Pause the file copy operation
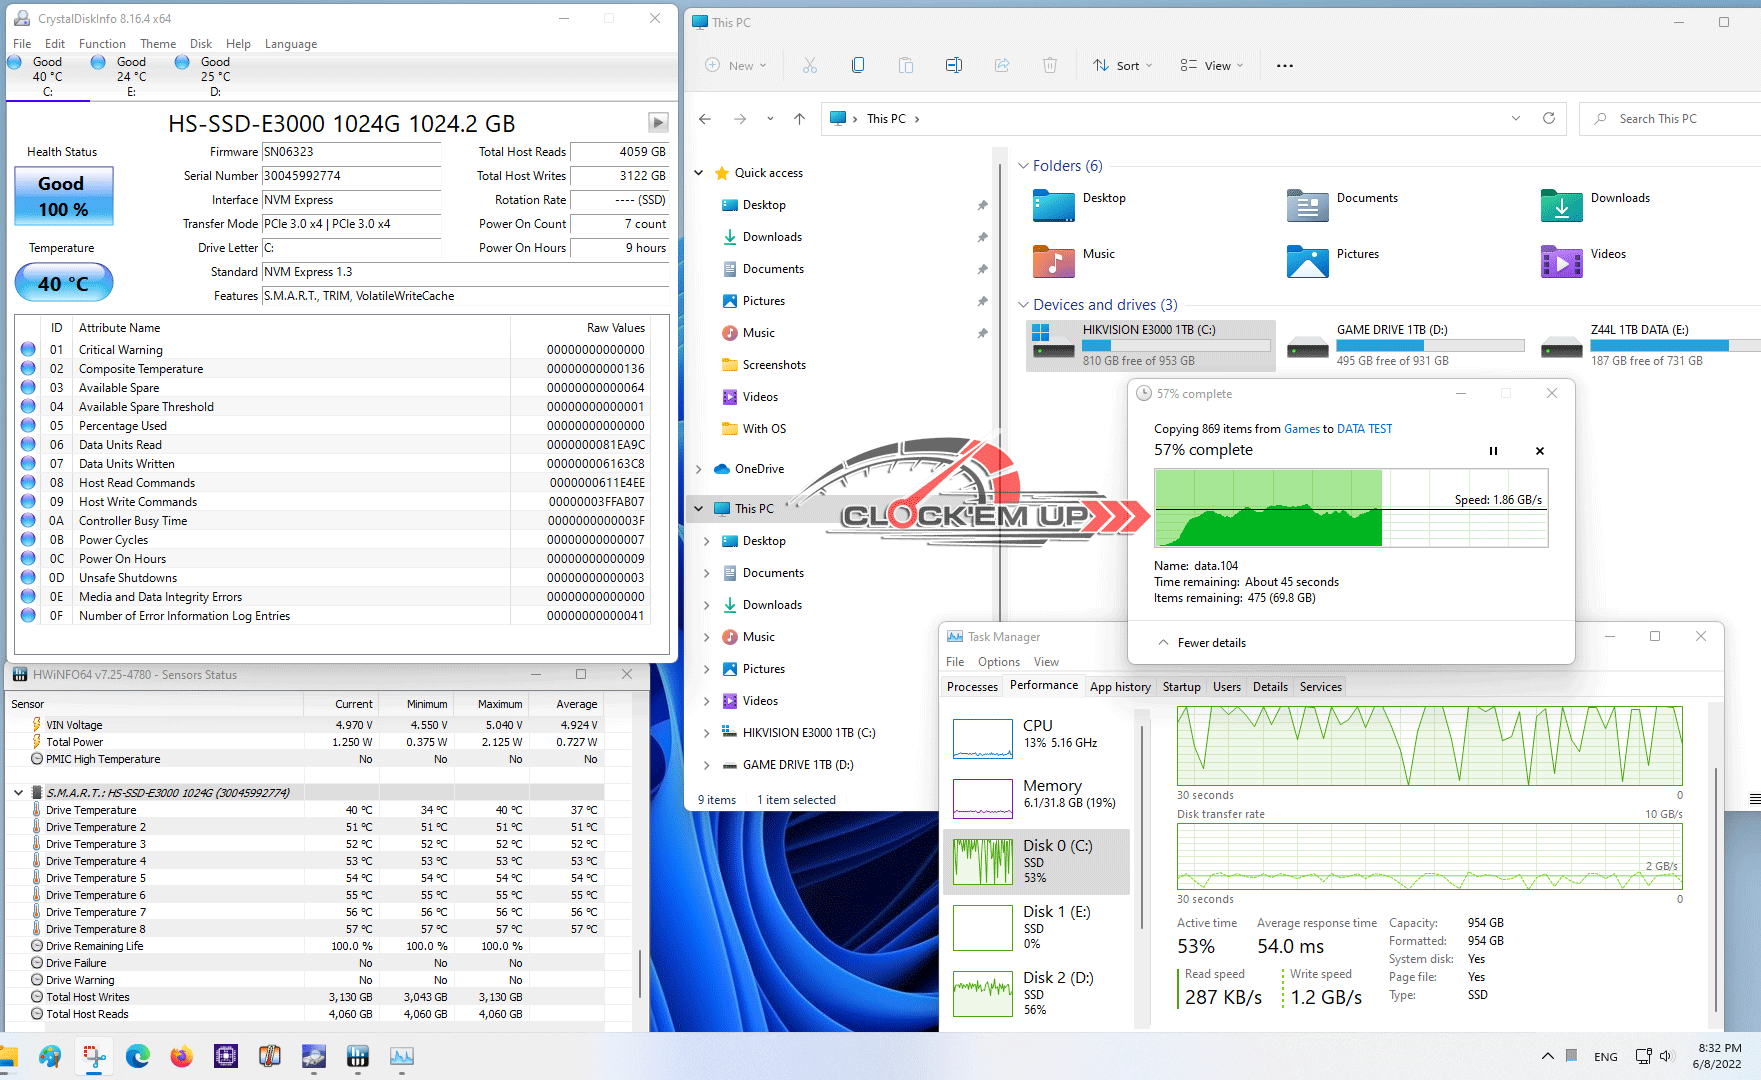This screenshot has height=1080, width=1761. click(1493, 451)
